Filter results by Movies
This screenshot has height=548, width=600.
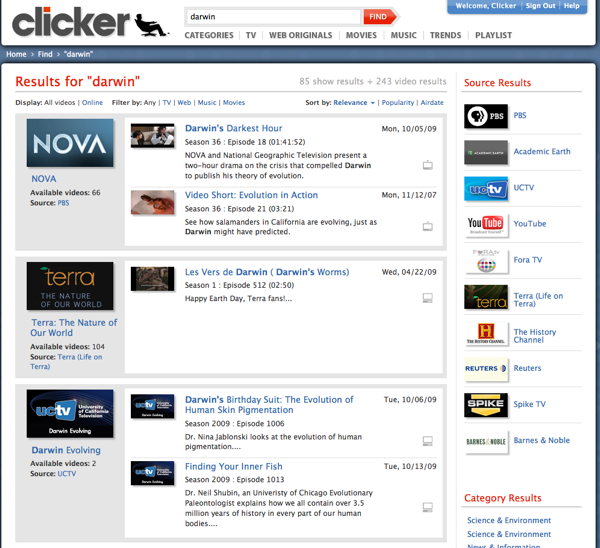click(x=234, y=103)
